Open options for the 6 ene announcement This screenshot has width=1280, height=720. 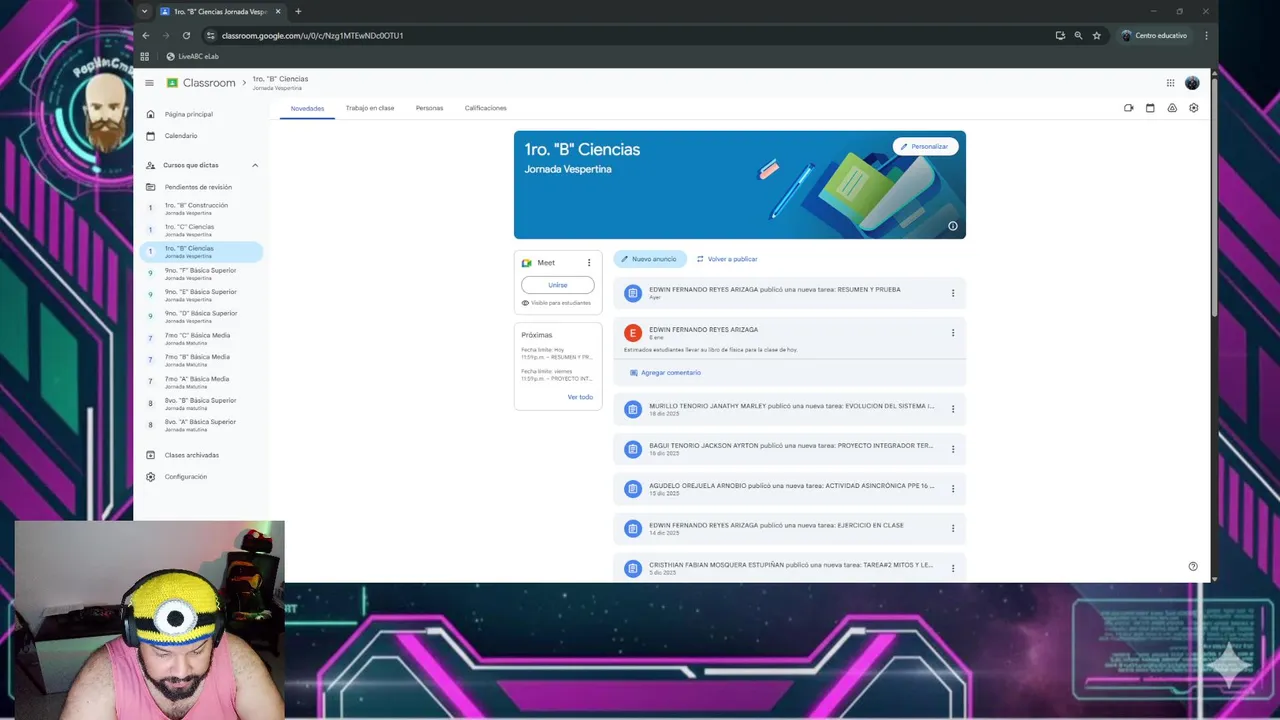point(953,333)
